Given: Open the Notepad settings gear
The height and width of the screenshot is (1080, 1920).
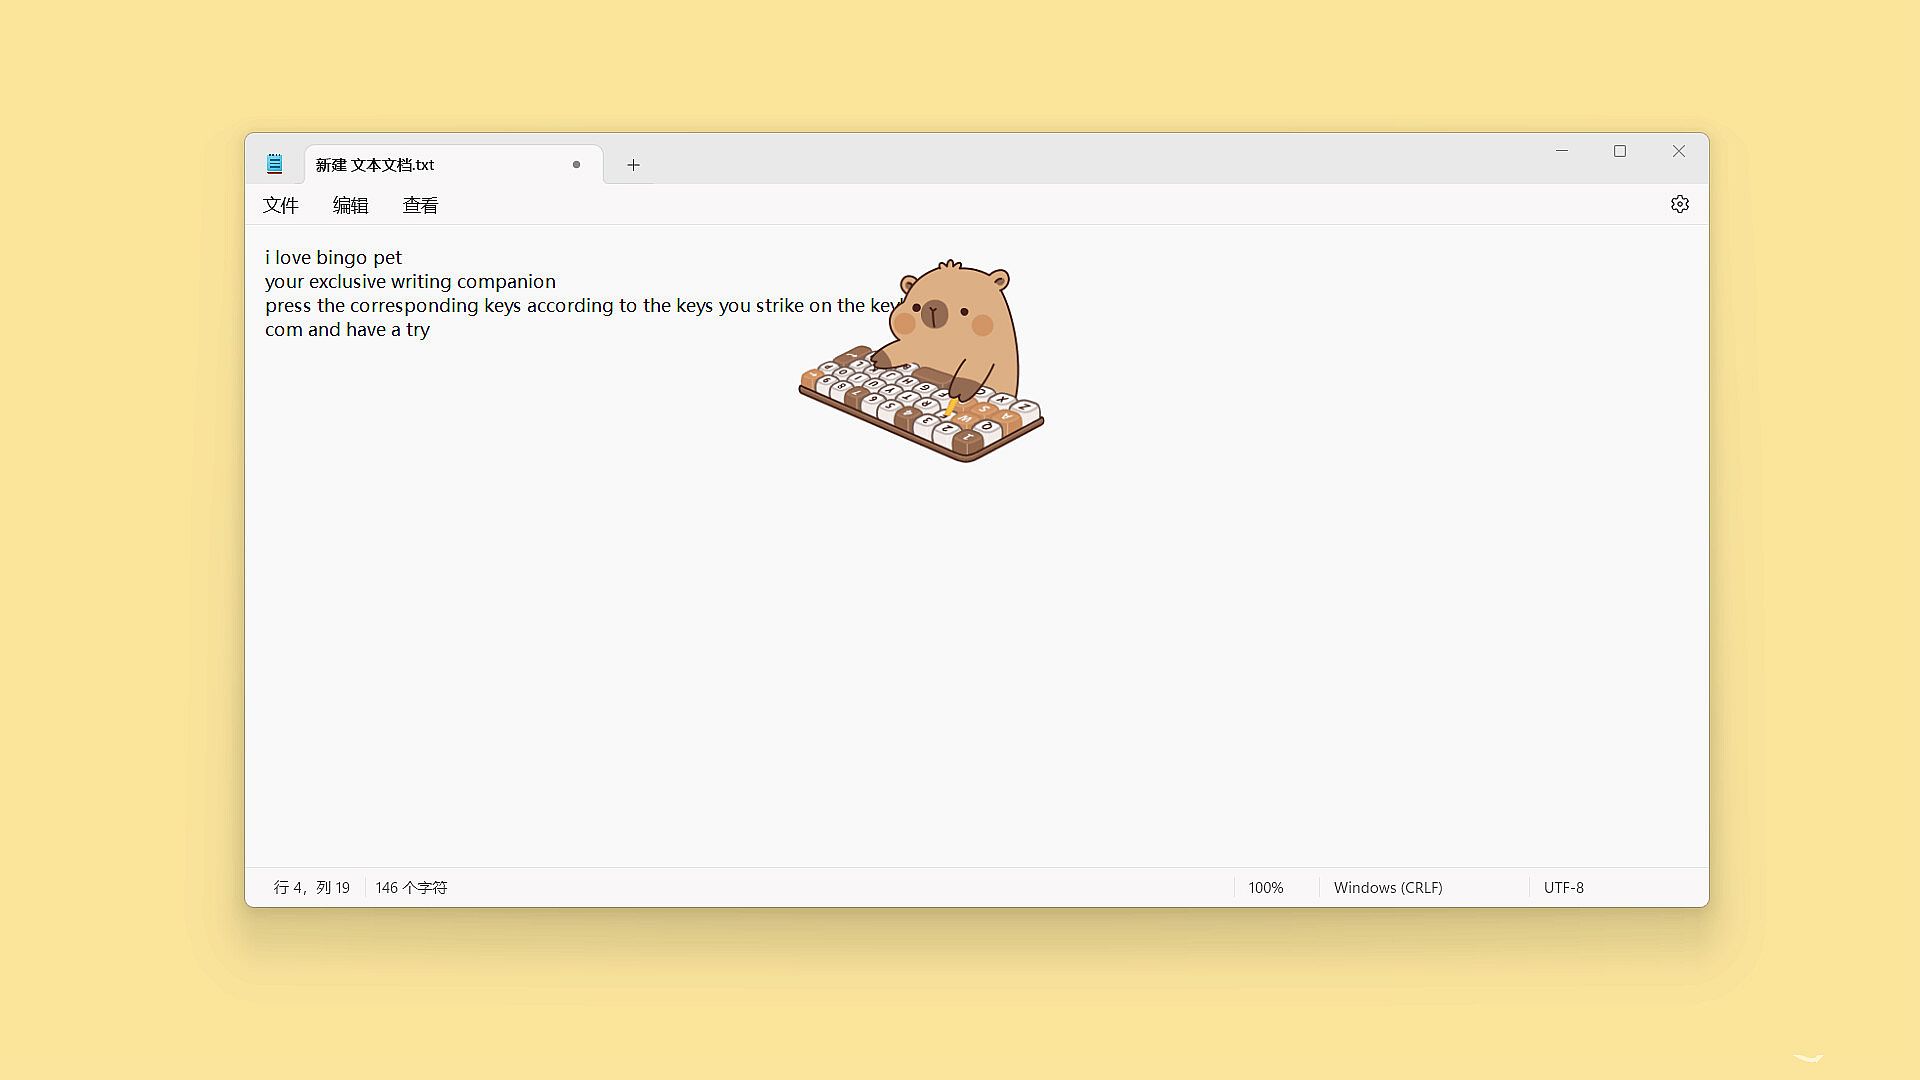Looking at the screenshot, I should [1679, 204].
